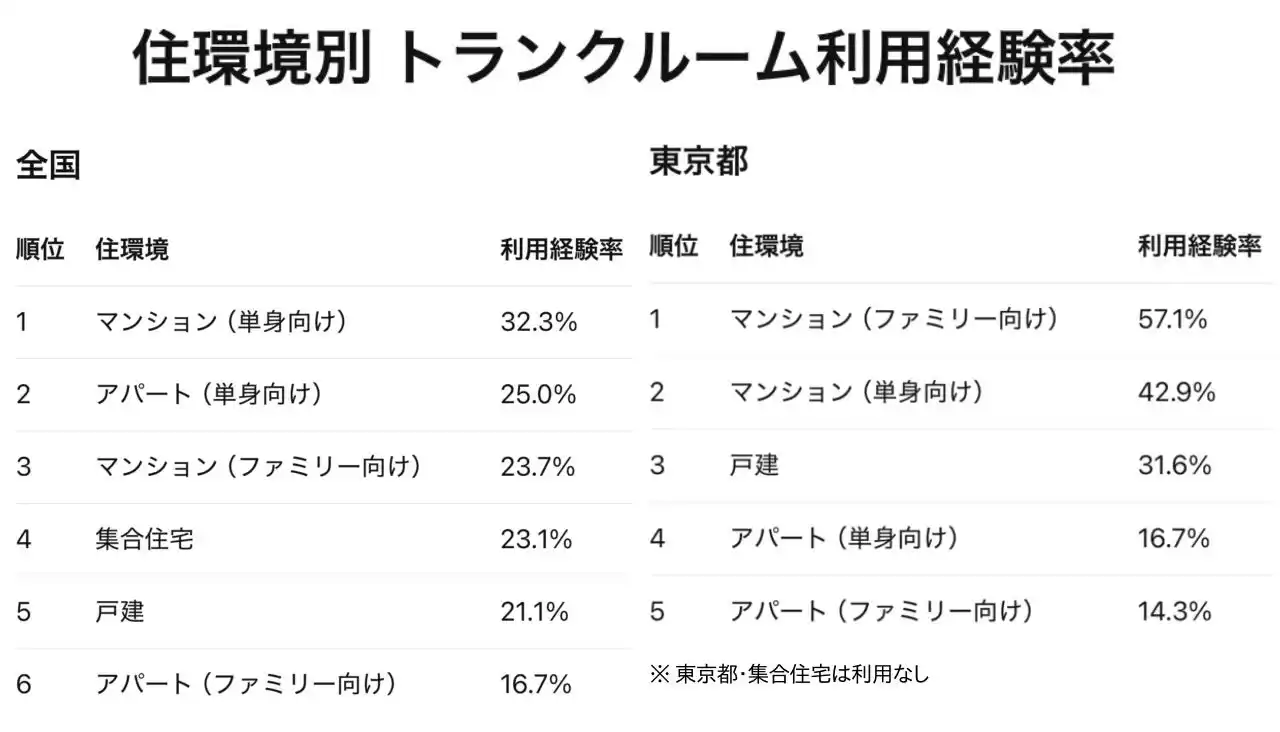Viewport: 1280px width, 732px height.
Task: Select the 戸建 entry in 東京都 table
Action: pos(754,465)
